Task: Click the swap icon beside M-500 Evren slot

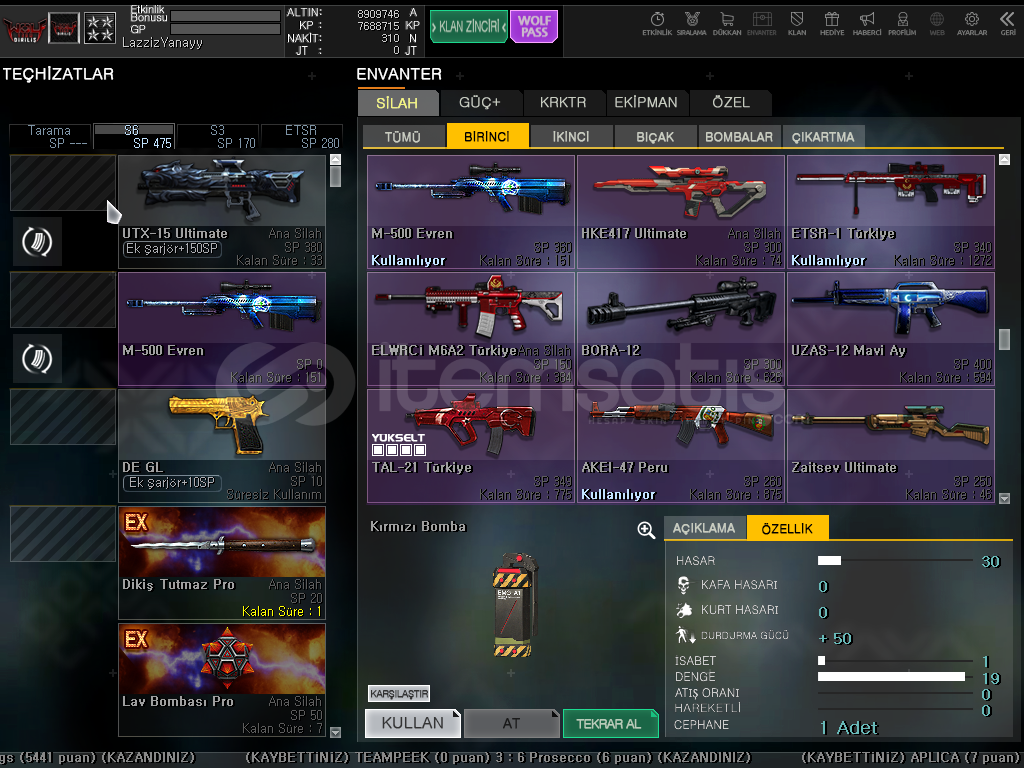Action: (37, 359)
